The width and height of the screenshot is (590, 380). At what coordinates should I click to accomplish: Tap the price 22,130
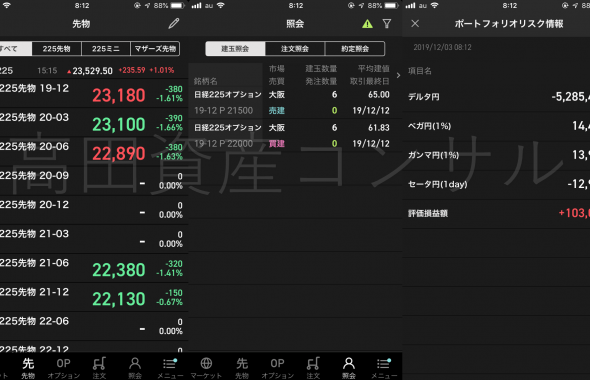pos(119,299)
